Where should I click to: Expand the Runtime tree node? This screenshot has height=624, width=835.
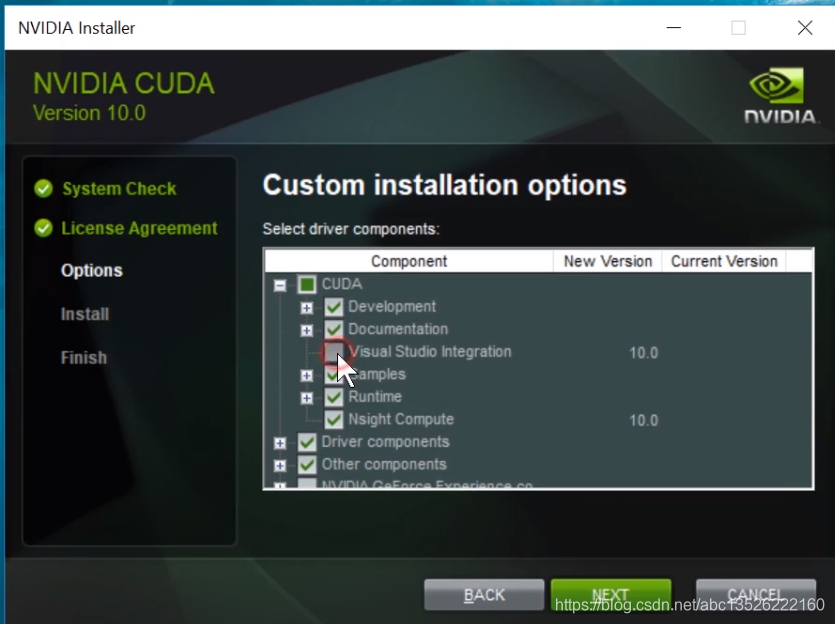coord(307,398)
